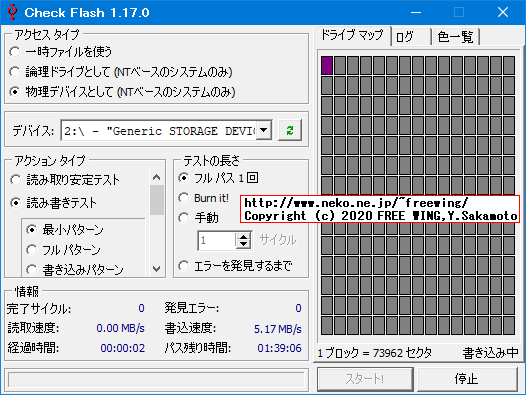Minimize the Check Flash window
This screenshot has height=395, width=526.
[416, 12]
